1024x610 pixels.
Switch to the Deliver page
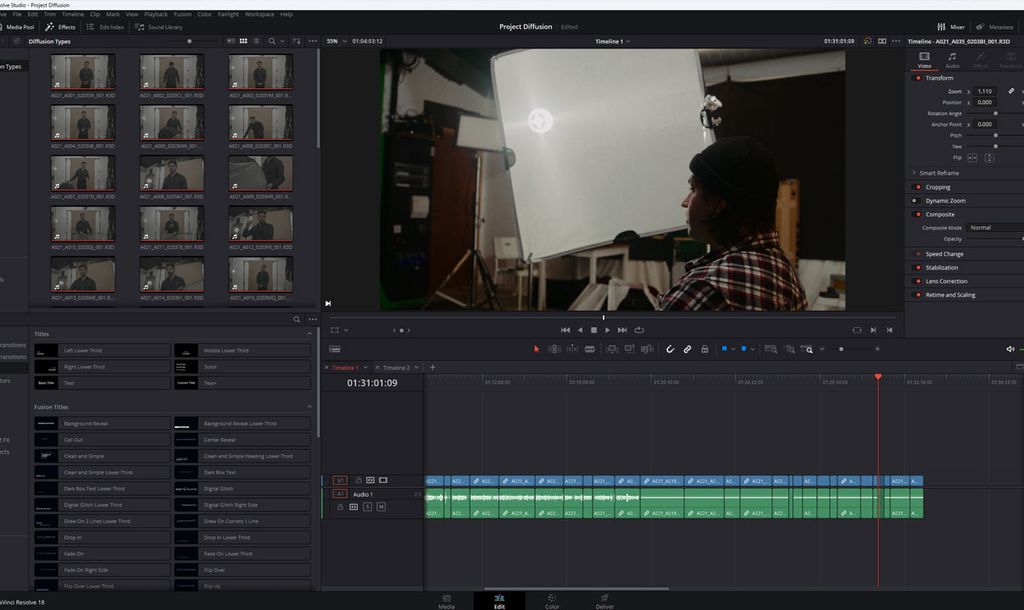(x=604, y=600)
